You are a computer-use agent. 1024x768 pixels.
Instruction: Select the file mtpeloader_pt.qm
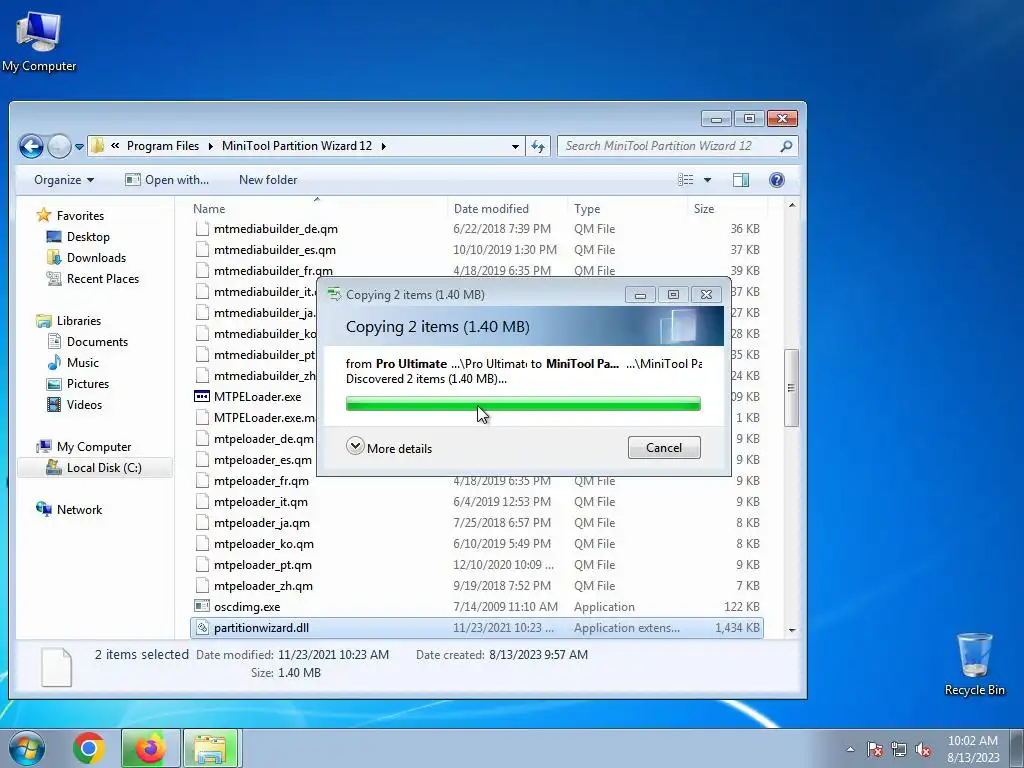pos(263,564)
